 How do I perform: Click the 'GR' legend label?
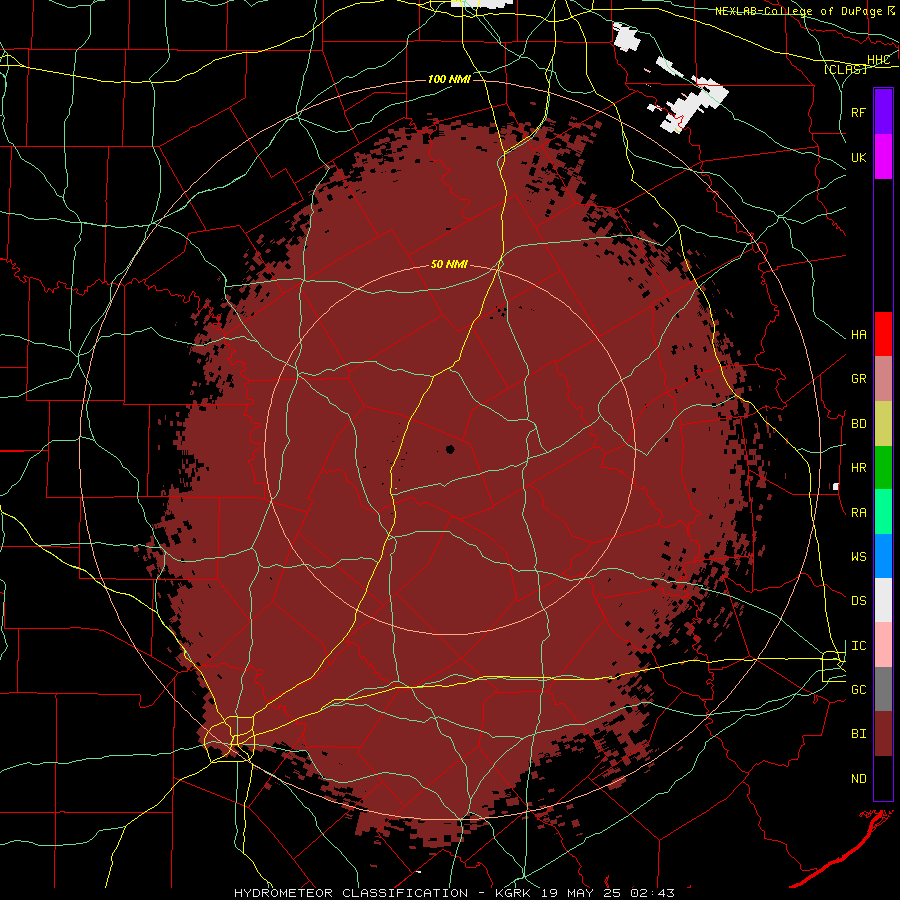859,379
